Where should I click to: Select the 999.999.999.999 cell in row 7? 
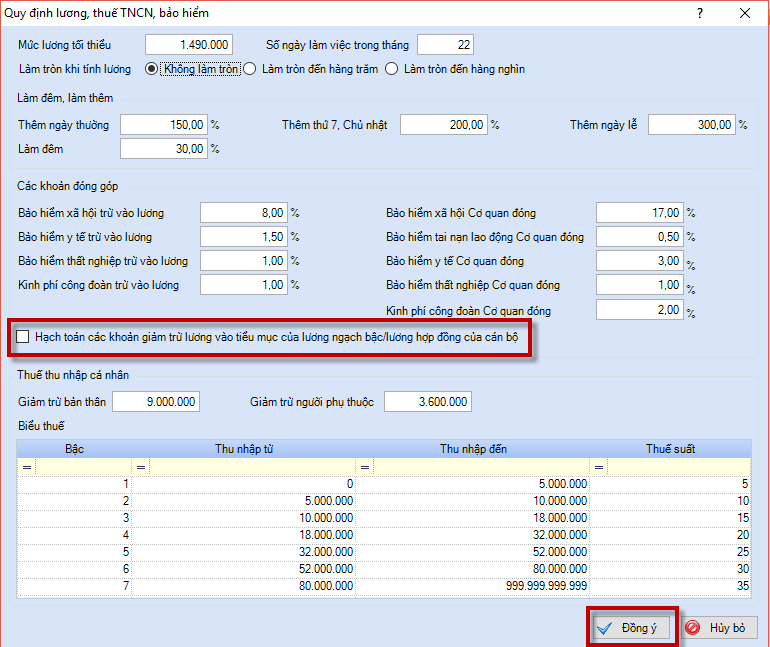473,586
